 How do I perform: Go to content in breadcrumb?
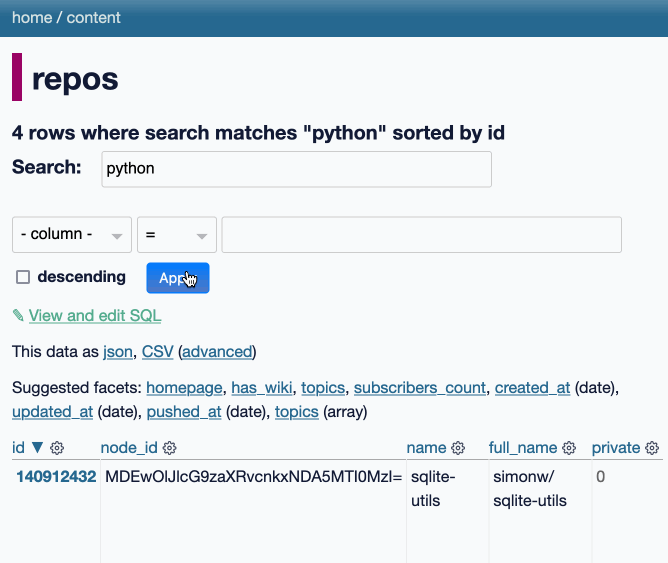[93, 18]
